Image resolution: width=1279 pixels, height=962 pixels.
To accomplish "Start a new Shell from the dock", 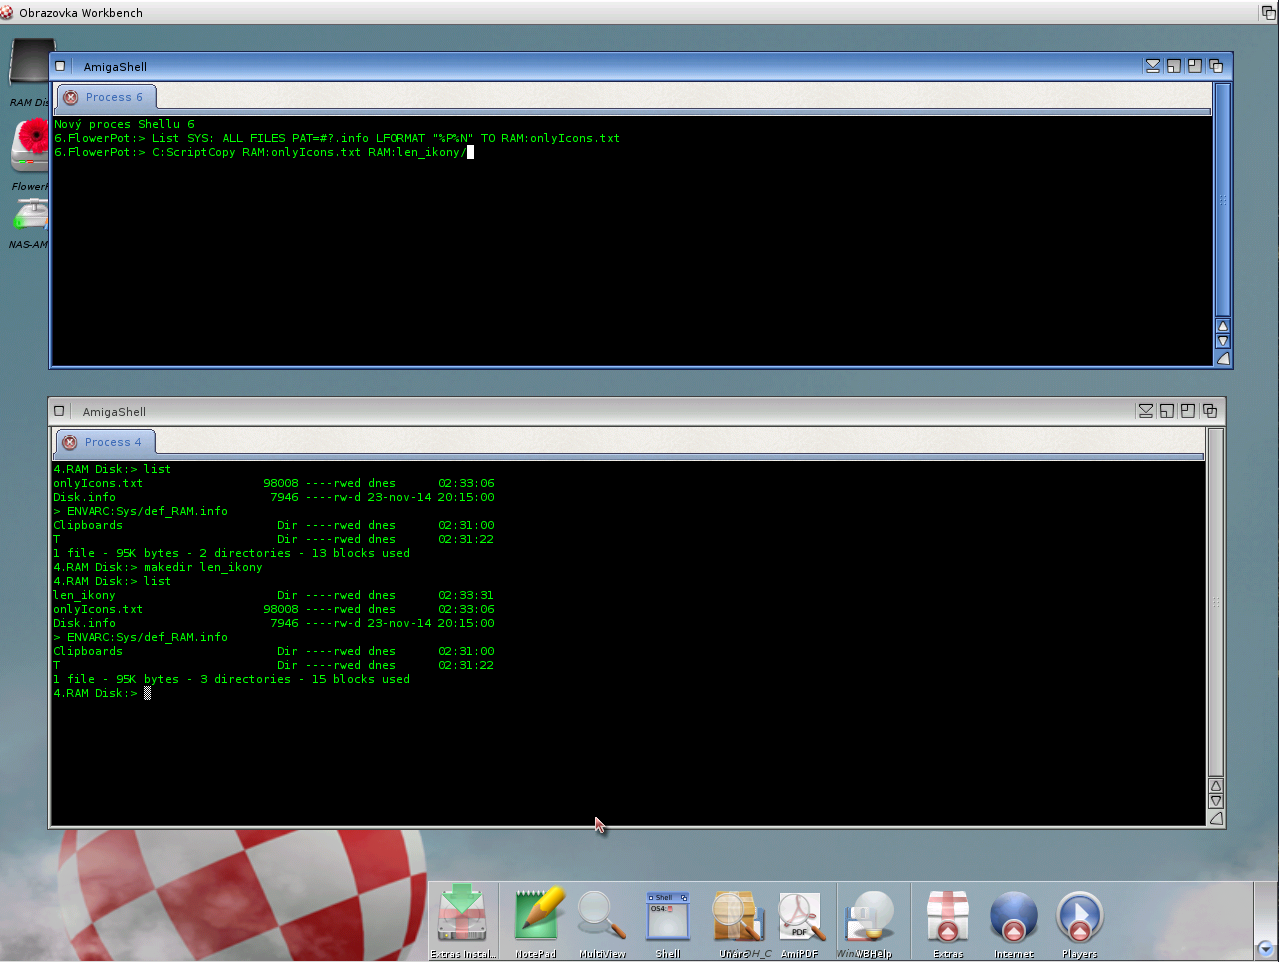I will [668, 916].
